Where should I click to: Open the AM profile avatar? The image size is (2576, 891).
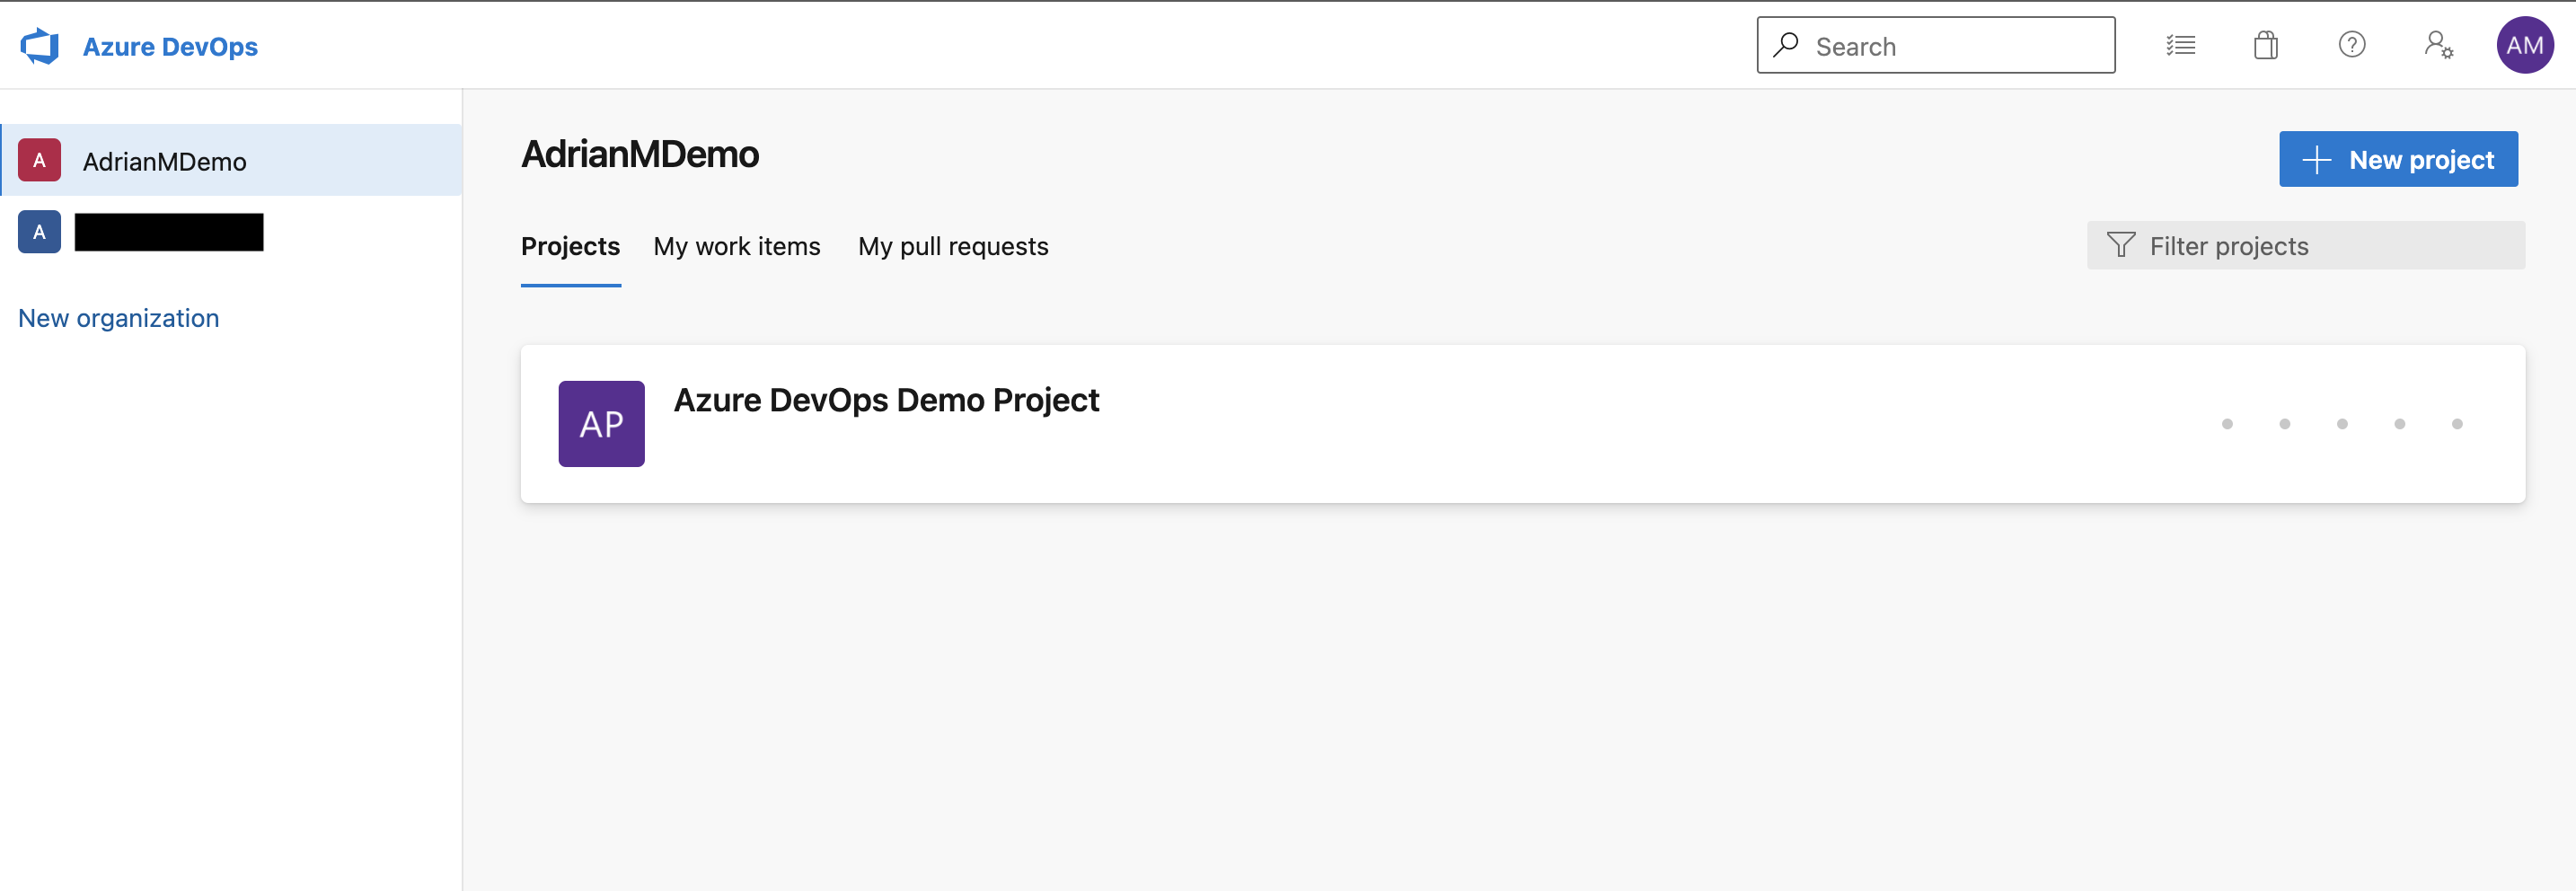coord(2525,45)
